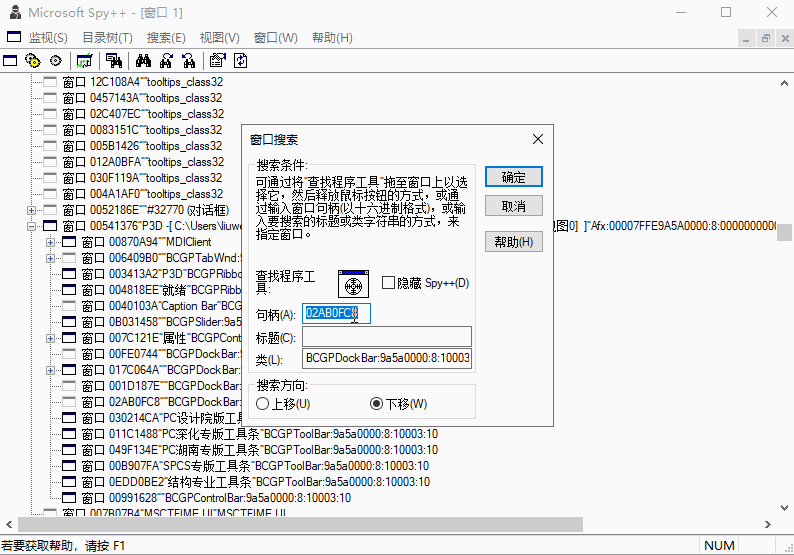
Task: Open the 帮助(H) menu
Action: (x=332, y=38)
